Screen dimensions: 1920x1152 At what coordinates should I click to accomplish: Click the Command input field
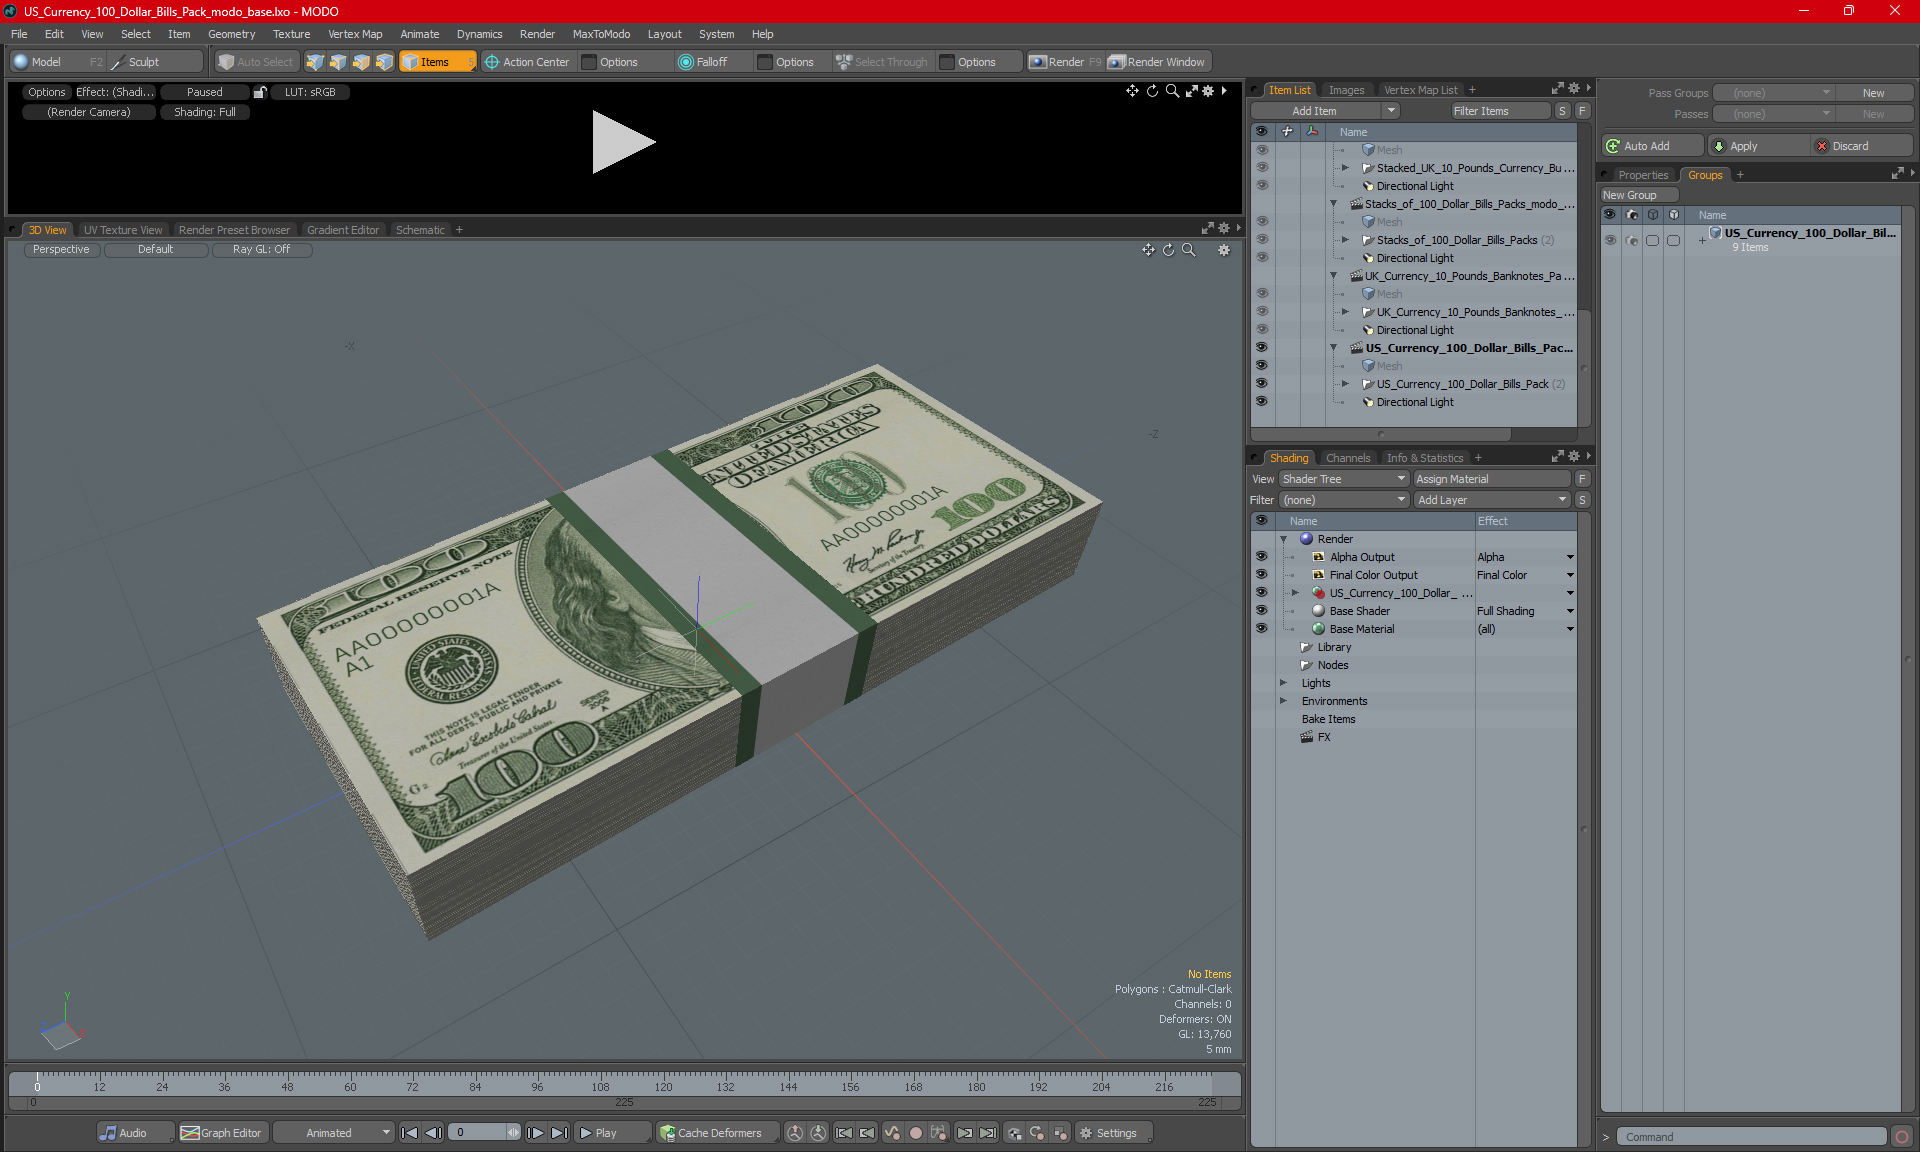coord(1752,1137)
